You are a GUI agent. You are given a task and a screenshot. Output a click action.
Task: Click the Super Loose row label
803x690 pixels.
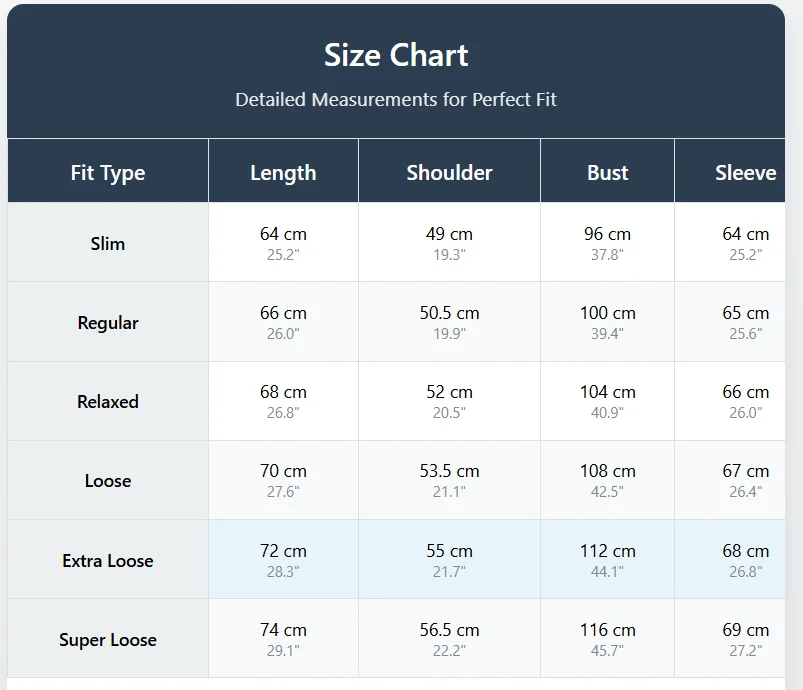108,640
